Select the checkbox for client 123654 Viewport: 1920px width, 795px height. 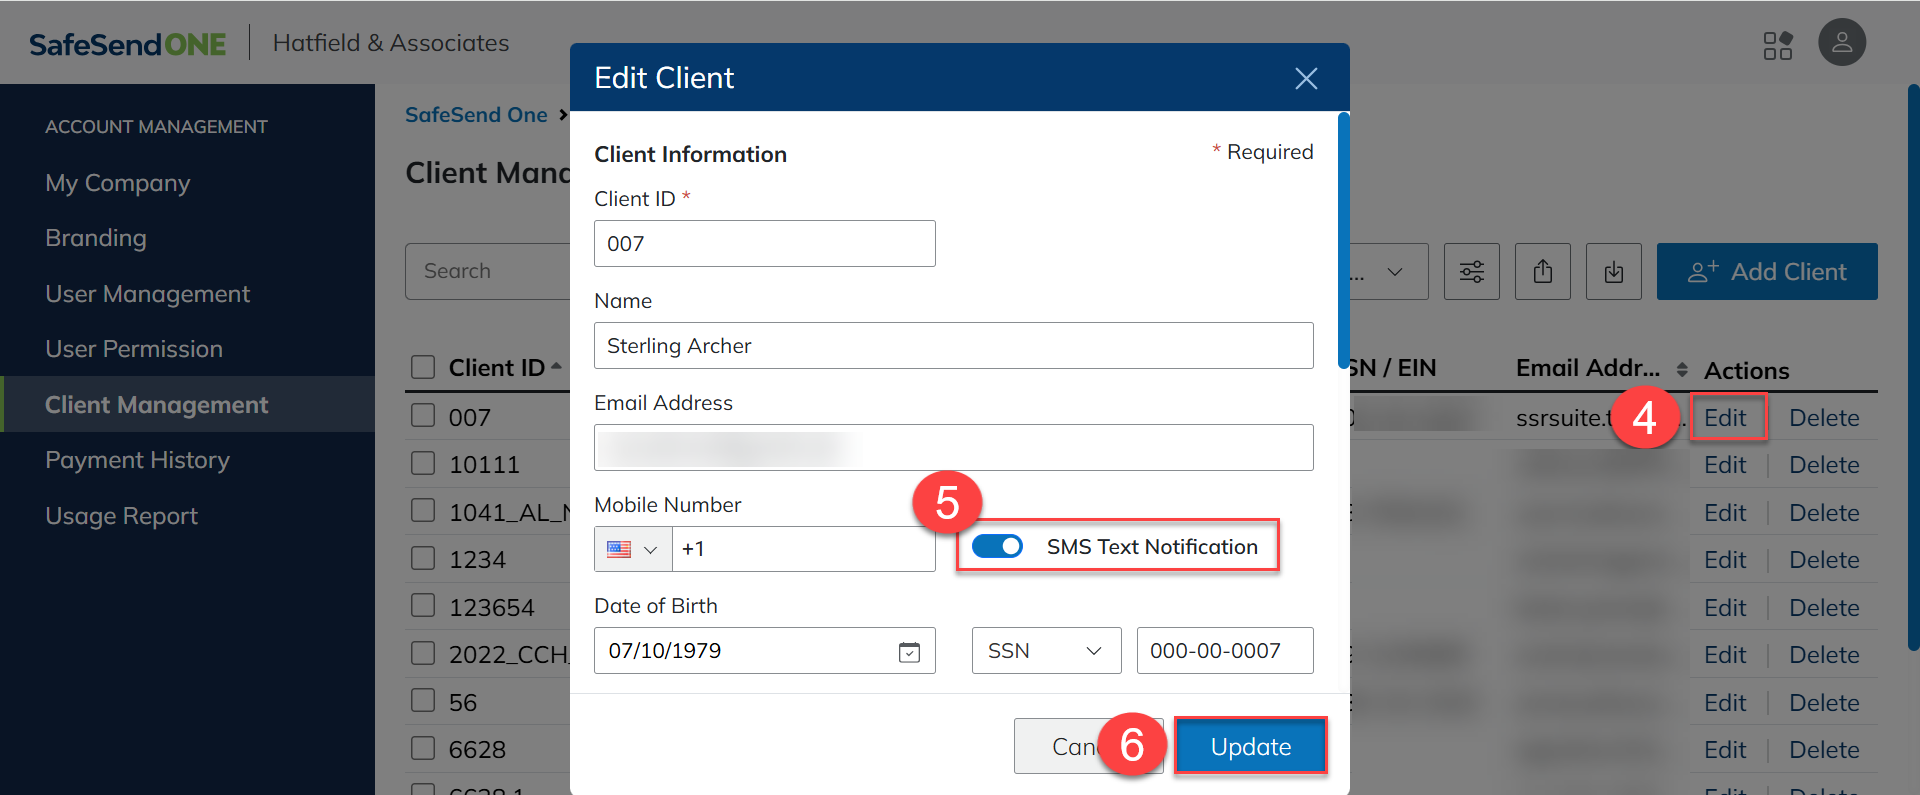(x=423, y=606)
